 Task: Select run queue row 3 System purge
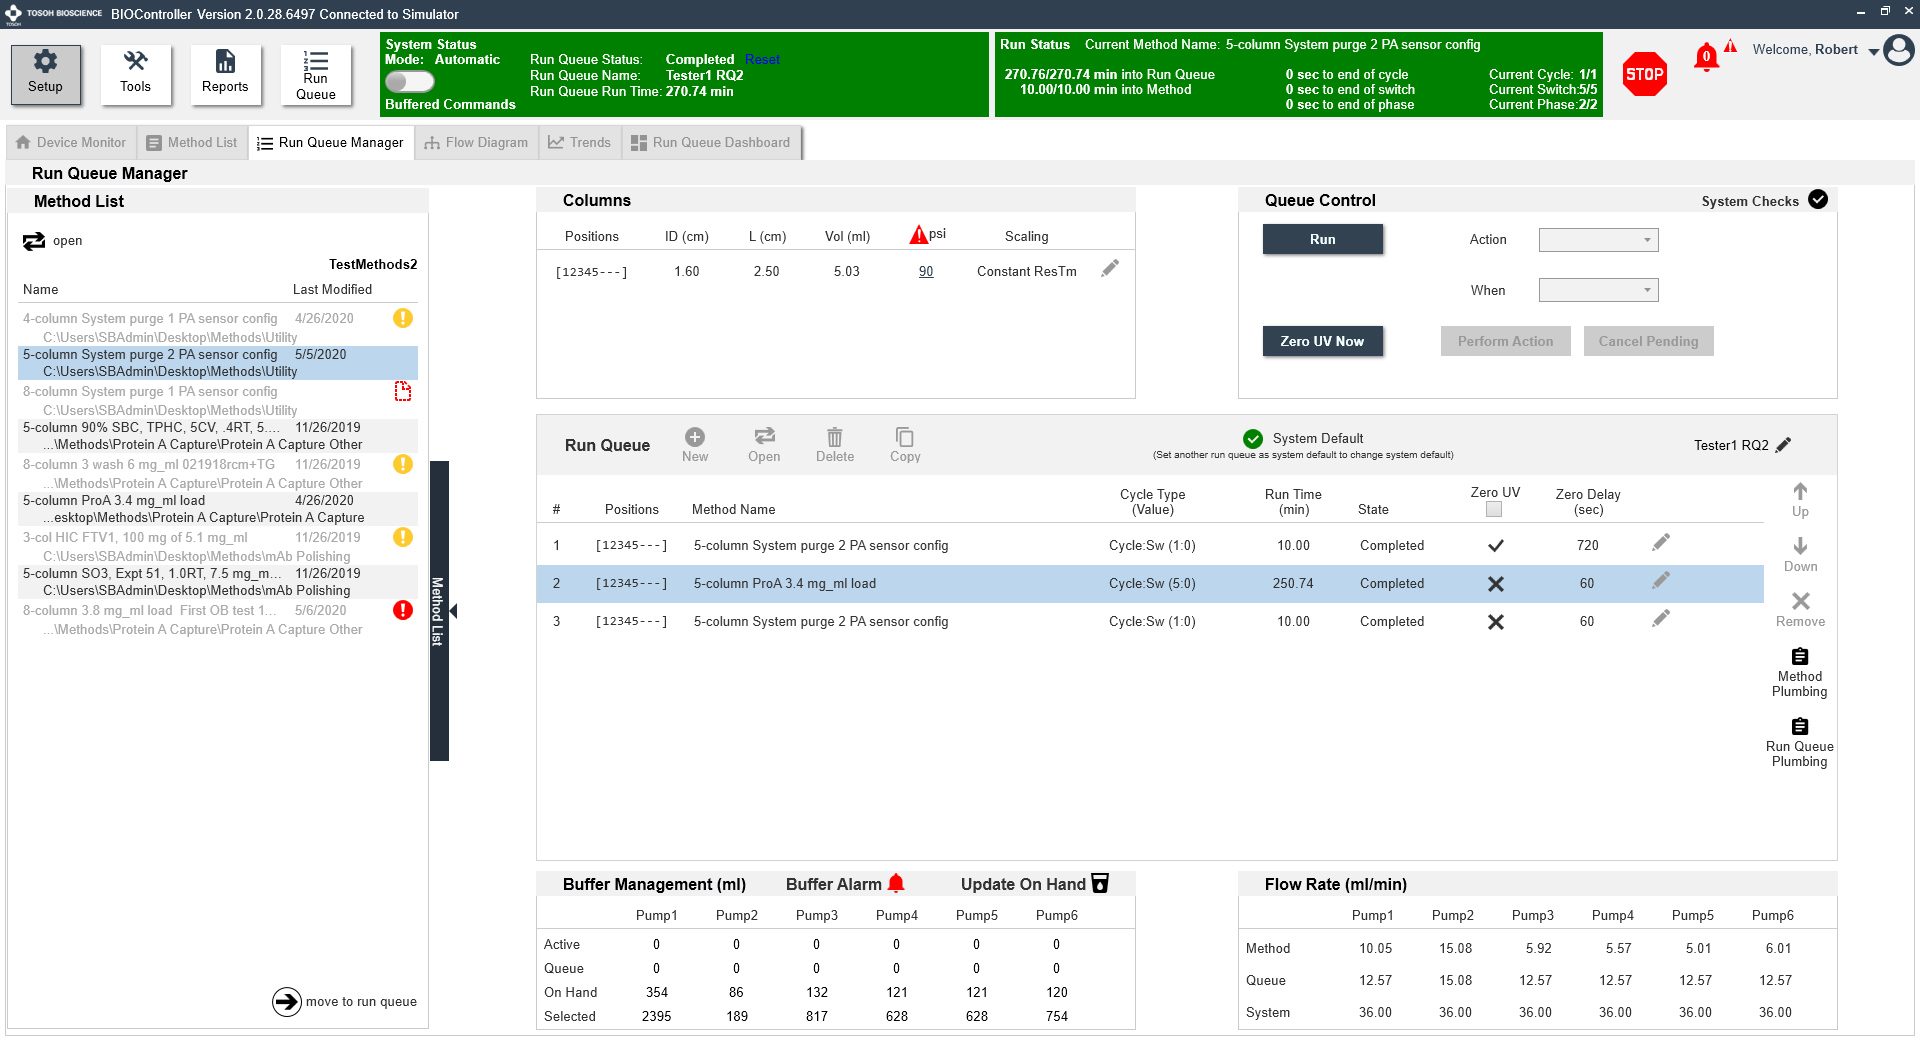coord(1150,622)
